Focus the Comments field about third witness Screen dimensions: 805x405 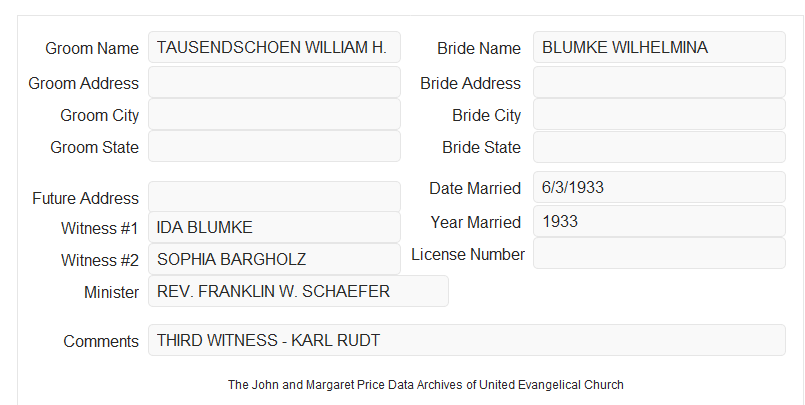tap(467, 340)
